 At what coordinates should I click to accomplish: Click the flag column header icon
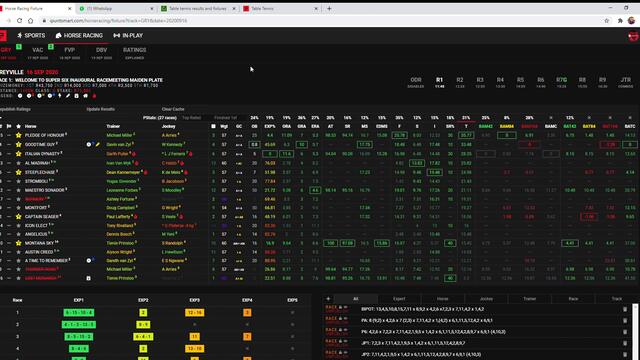click(x=9, y=127)
